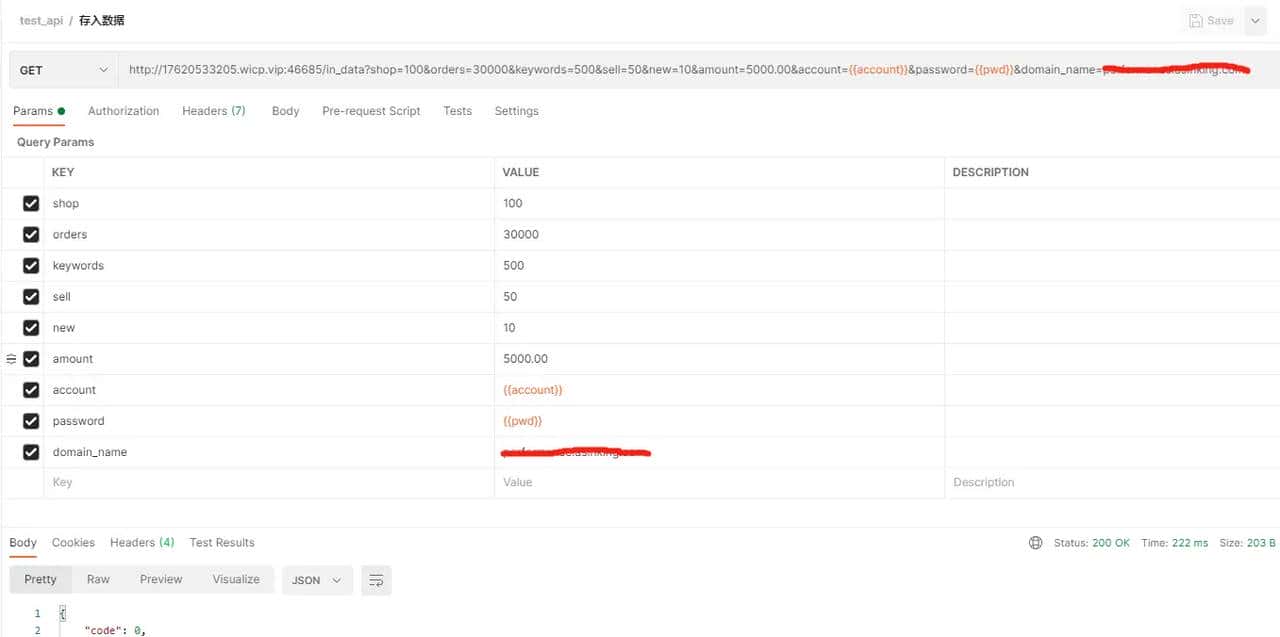
Task: Click the drag handle icon on amount row
Action: 12,359
